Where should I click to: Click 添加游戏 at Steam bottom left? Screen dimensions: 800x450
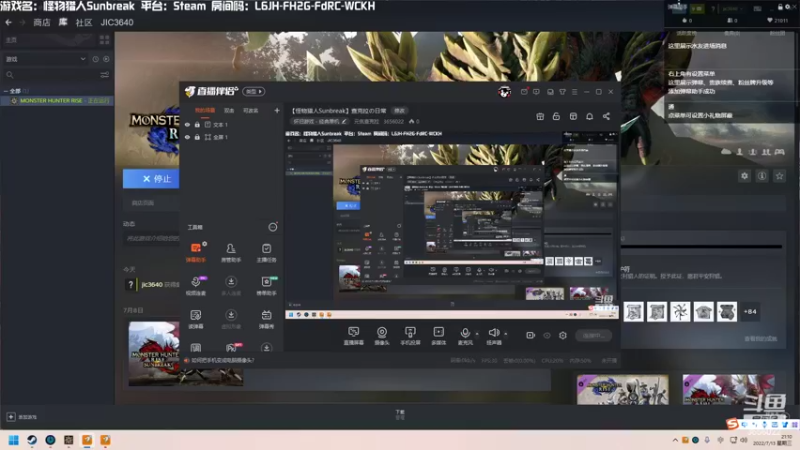[x=21, y=417]
